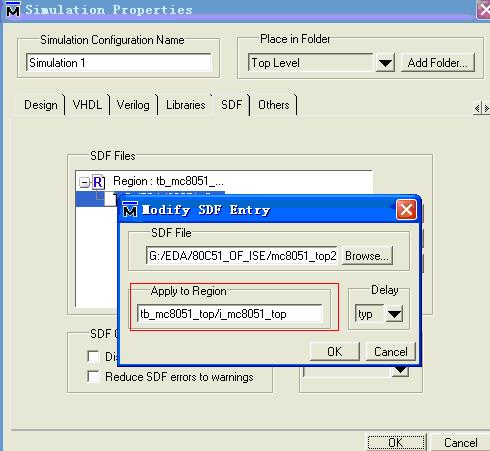Toggle Reduce SDF errors to warnings checkbox
Viewport: 490px width, 451px height.
coord(93,377)
